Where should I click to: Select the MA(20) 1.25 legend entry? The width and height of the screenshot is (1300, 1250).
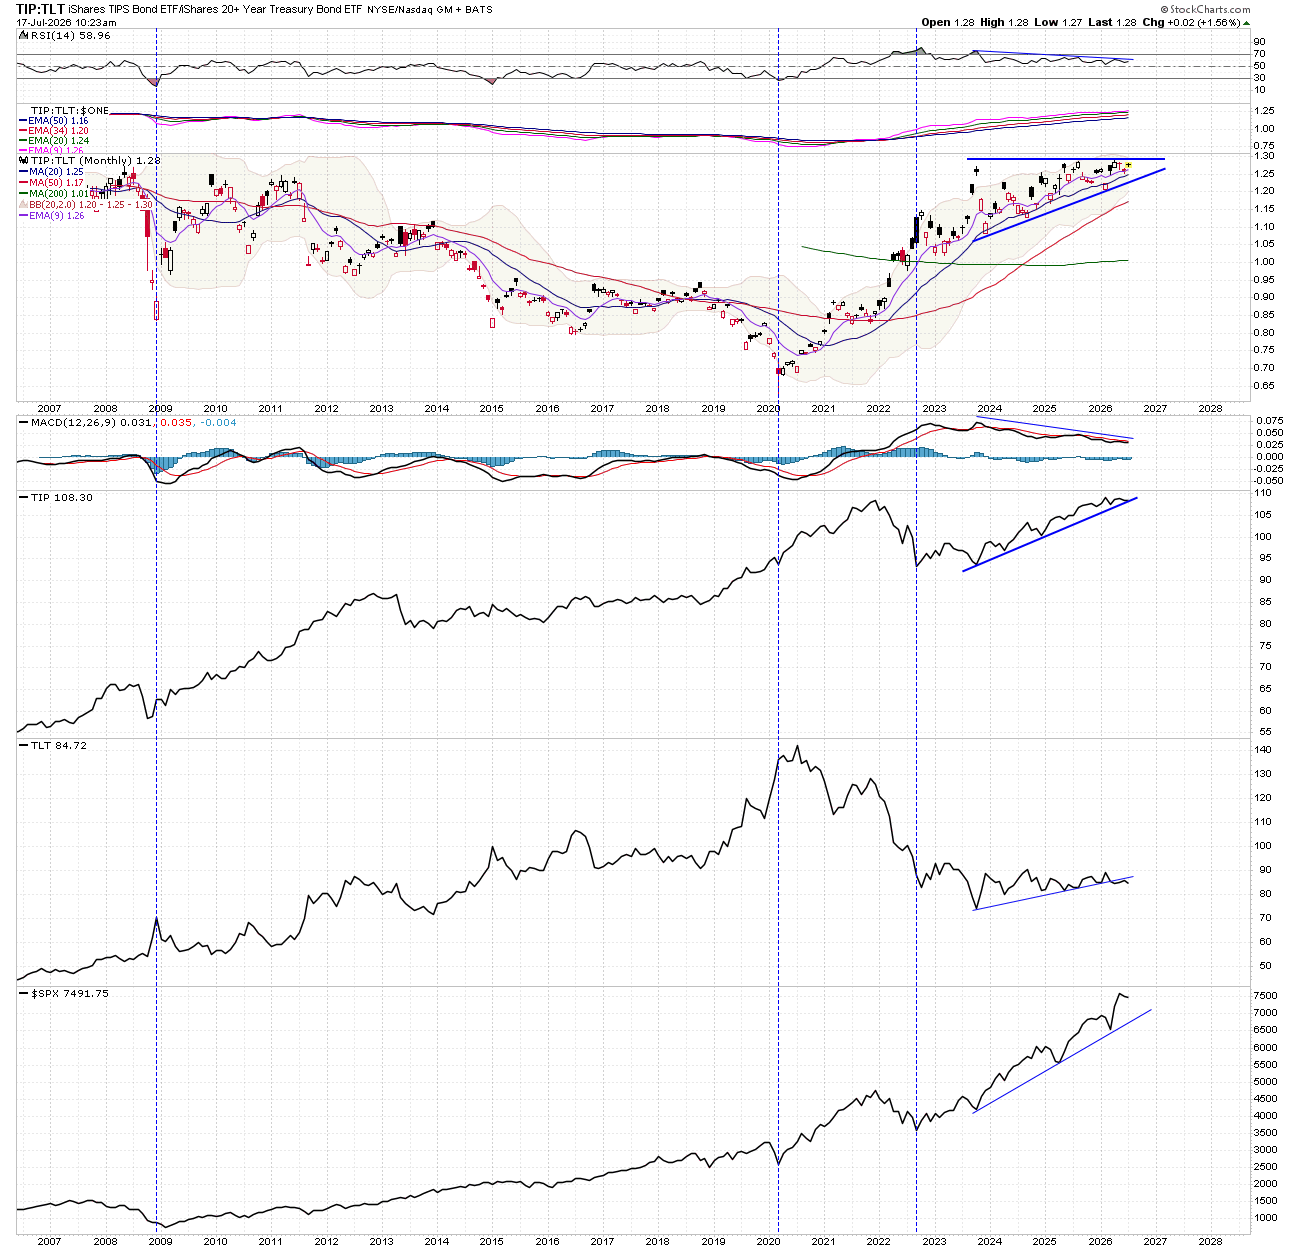click(57, 172)
